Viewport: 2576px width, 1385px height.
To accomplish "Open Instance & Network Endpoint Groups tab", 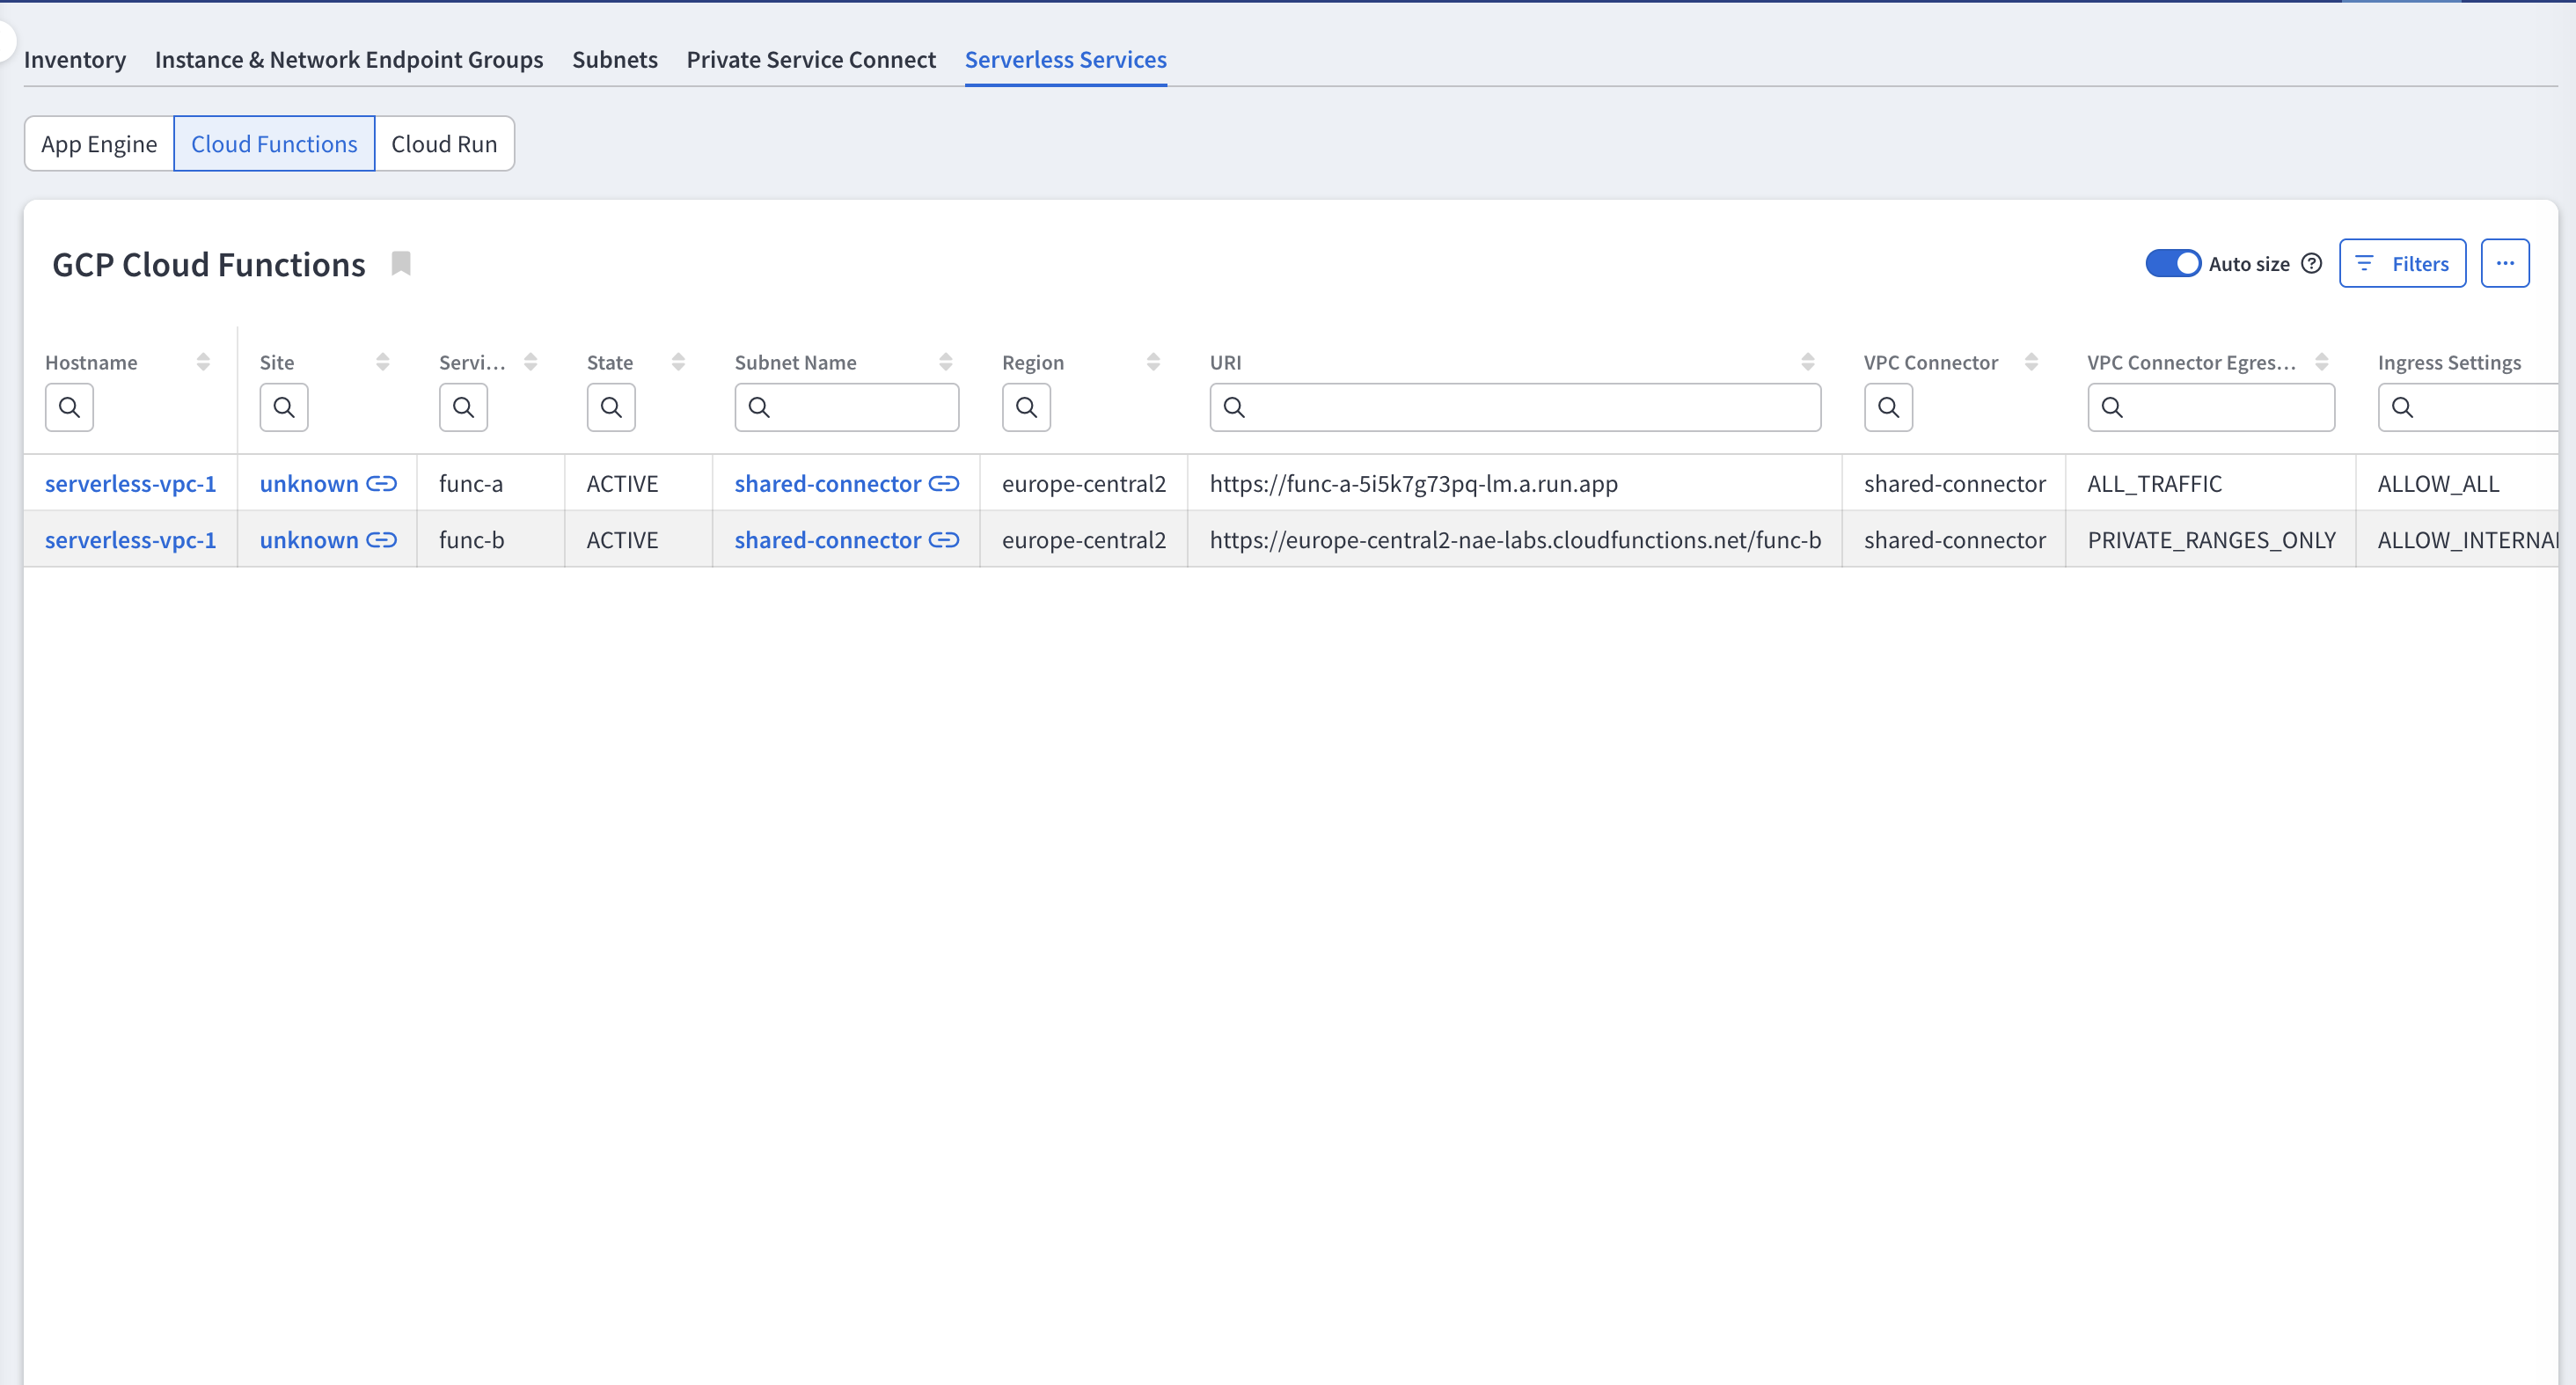I will pyautogui.click(x=349, y=60).
